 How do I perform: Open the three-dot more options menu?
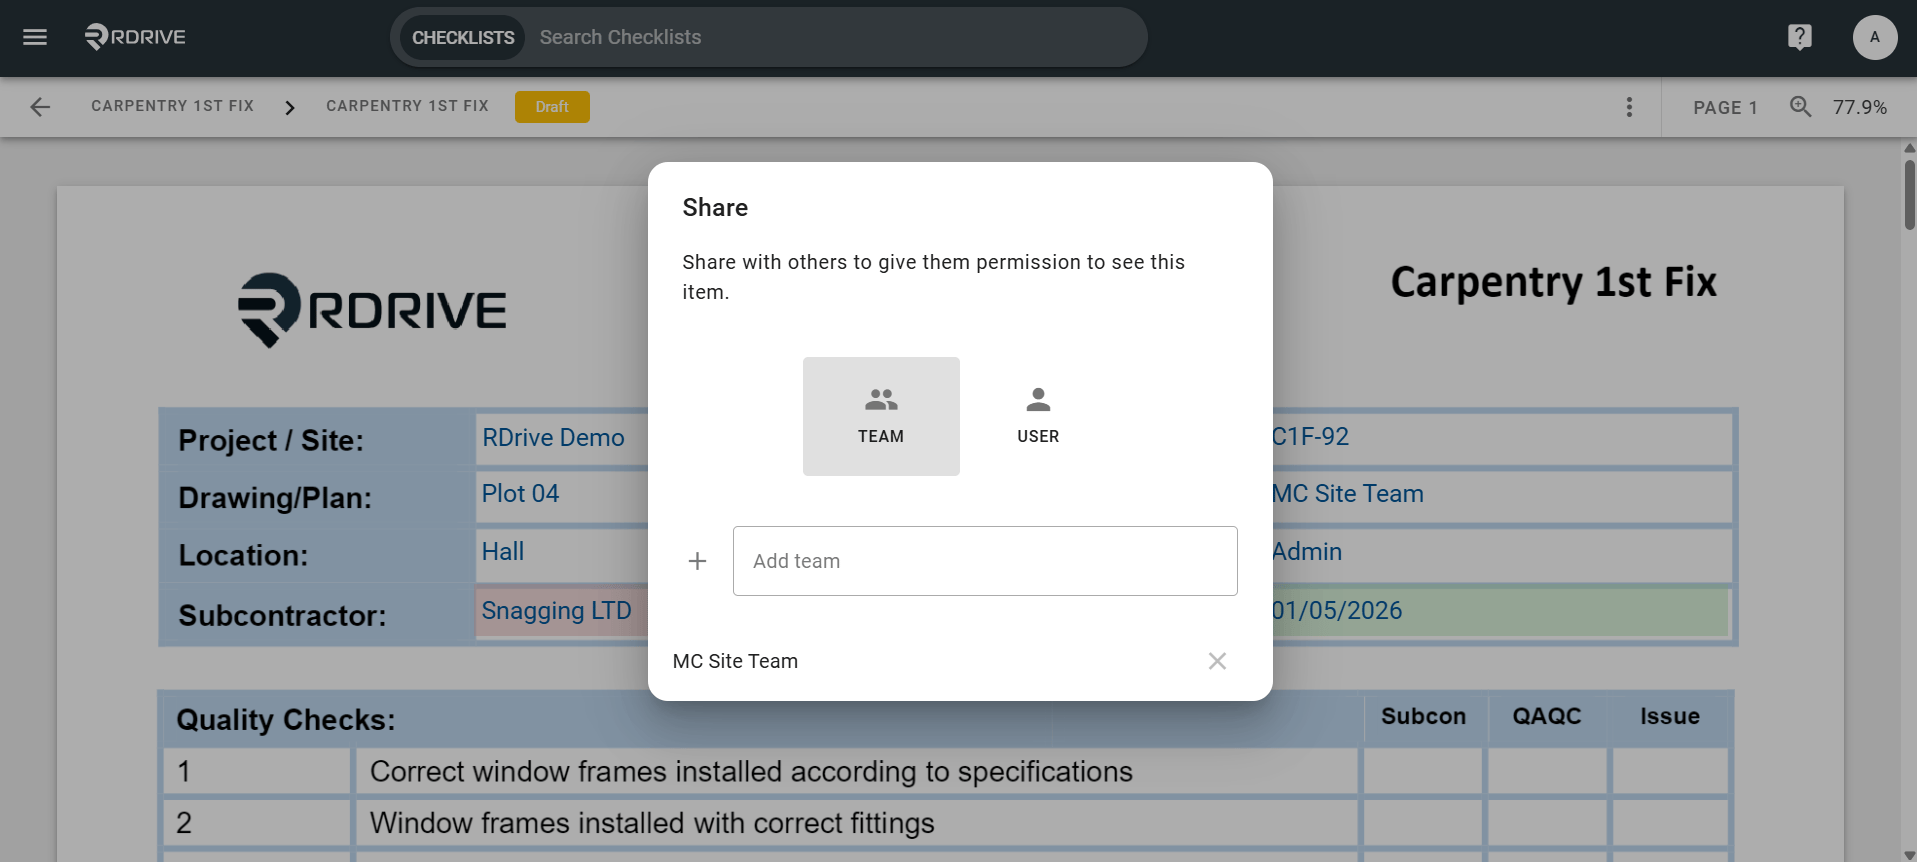pos(1629,107)
